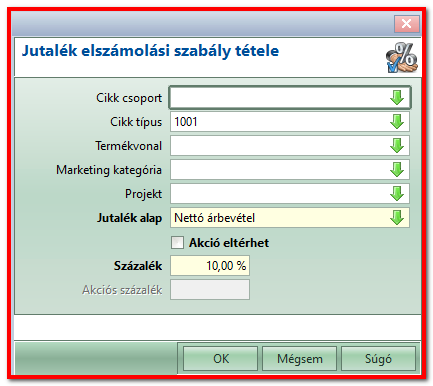Click inside the Termékvonal field
This screenshot has width=433, height=386.
click(x=290, y=146)
